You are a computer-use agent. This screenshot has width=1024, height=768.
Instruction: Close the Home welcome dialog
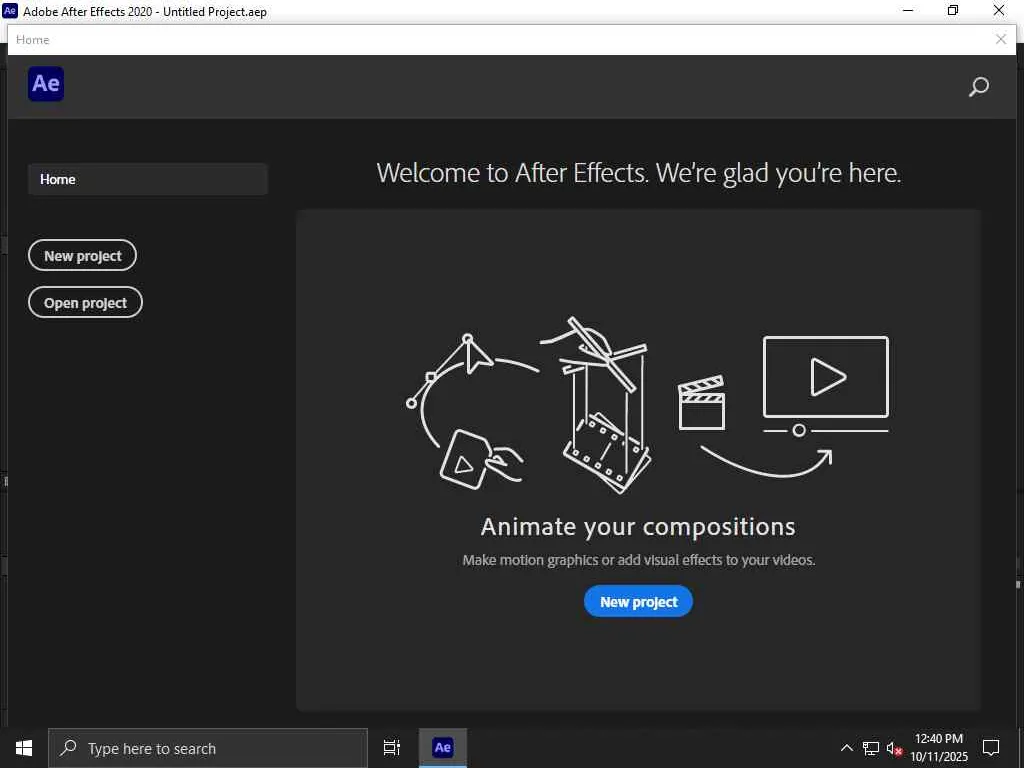[1000, 39]
